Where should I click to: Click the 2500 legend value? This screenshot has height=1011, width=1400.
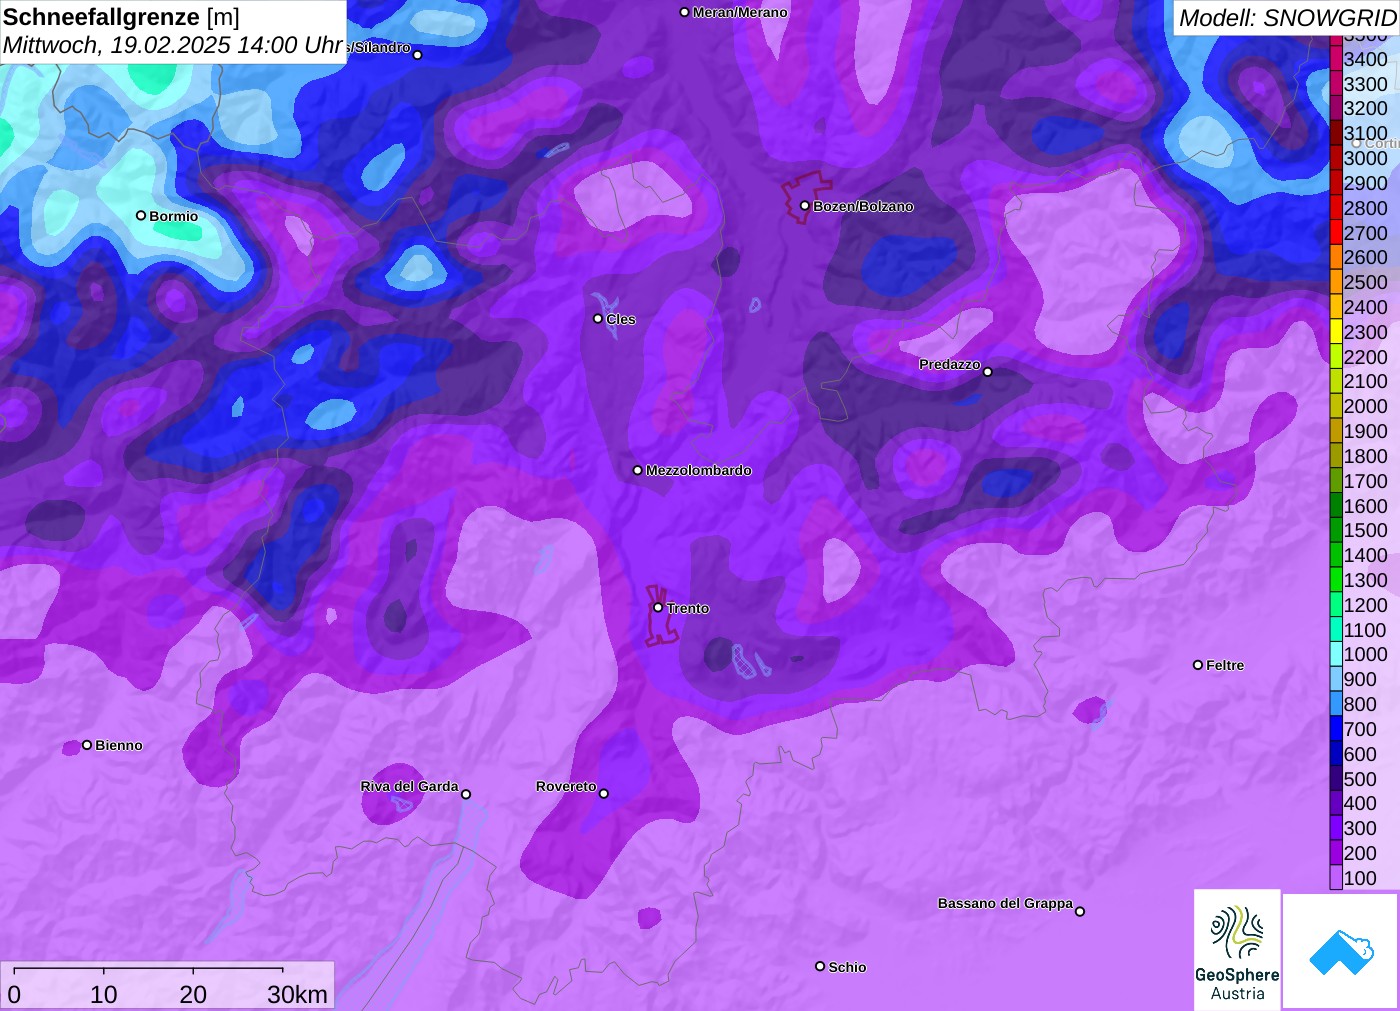(1365, 282)
